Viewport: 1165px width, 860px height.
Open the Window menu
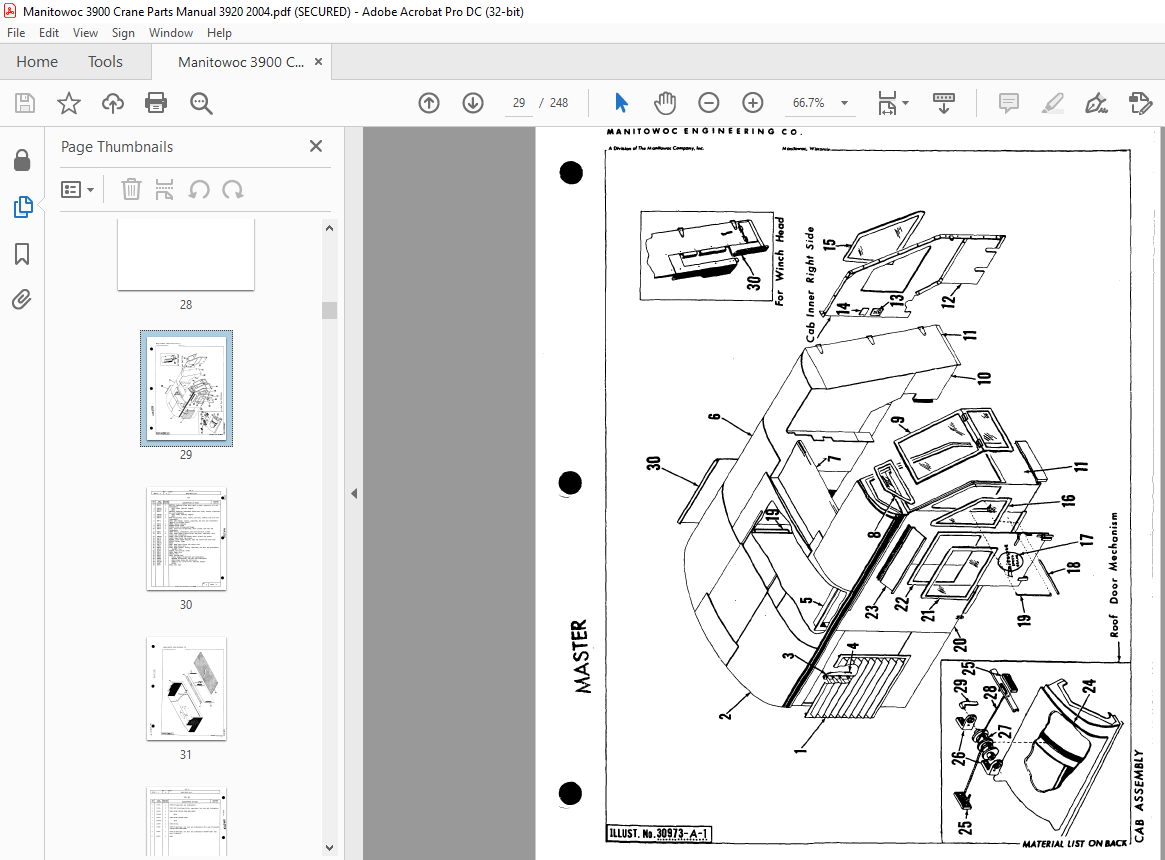coord(171,33)
